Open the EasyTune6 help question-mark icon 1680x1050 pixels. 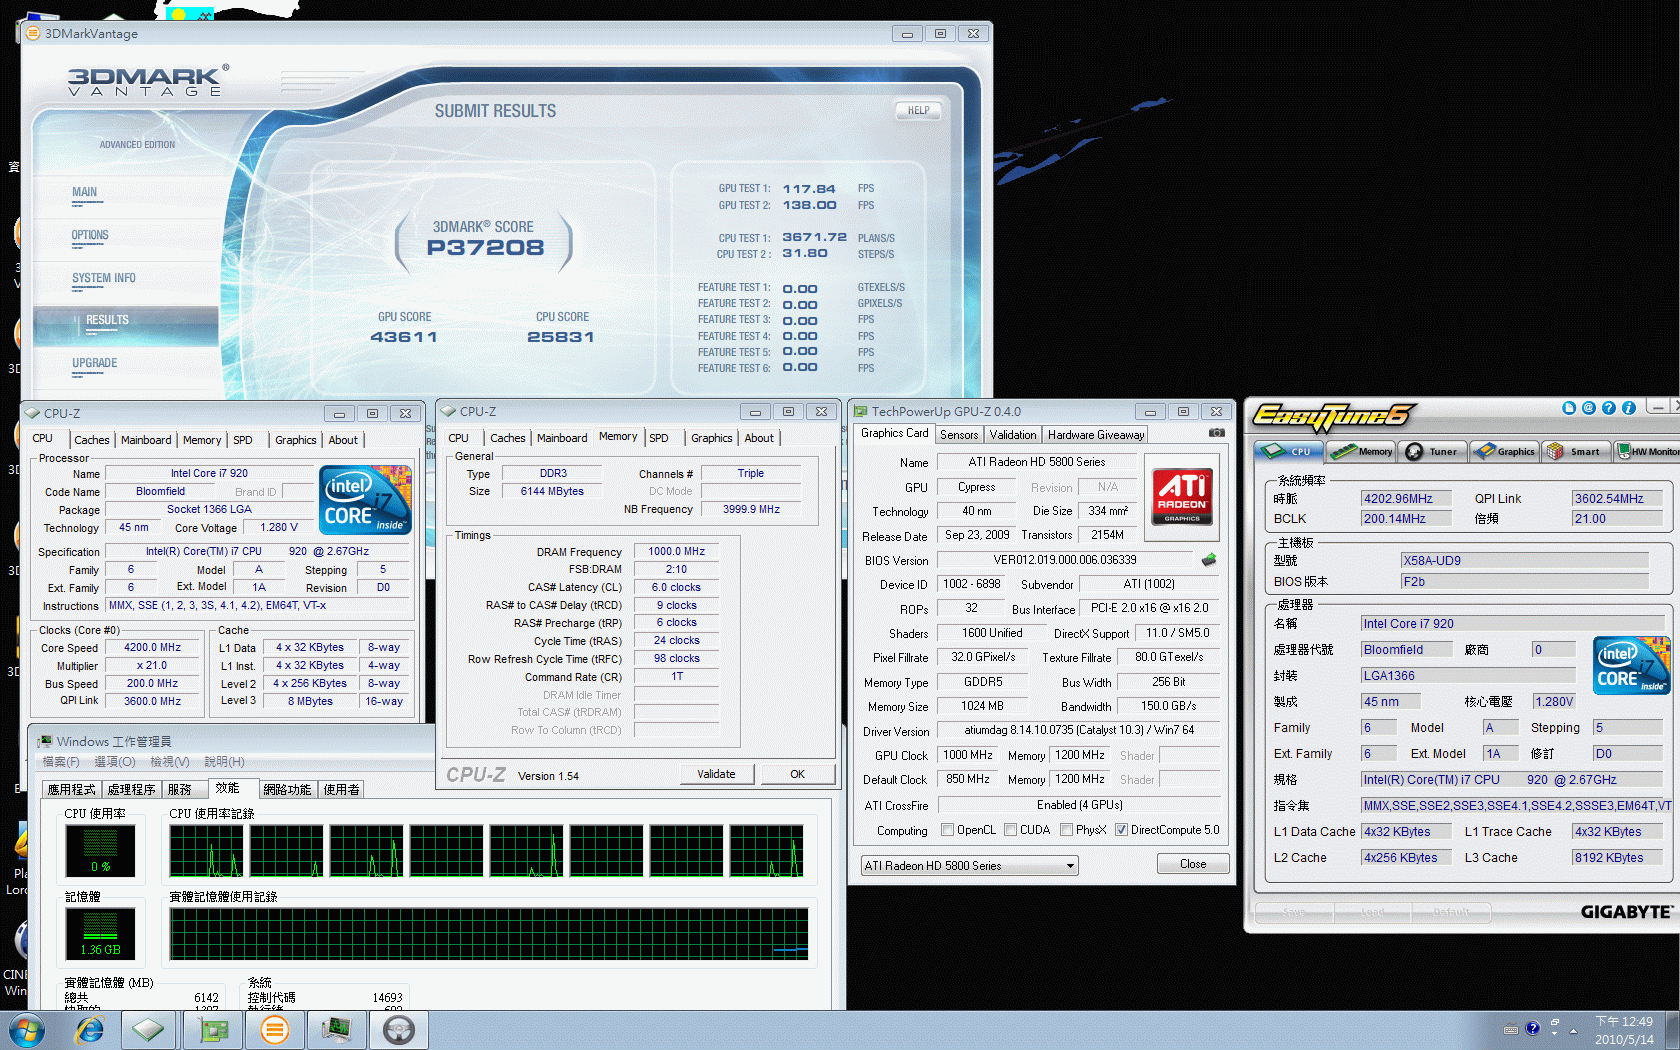[1609, 408]
